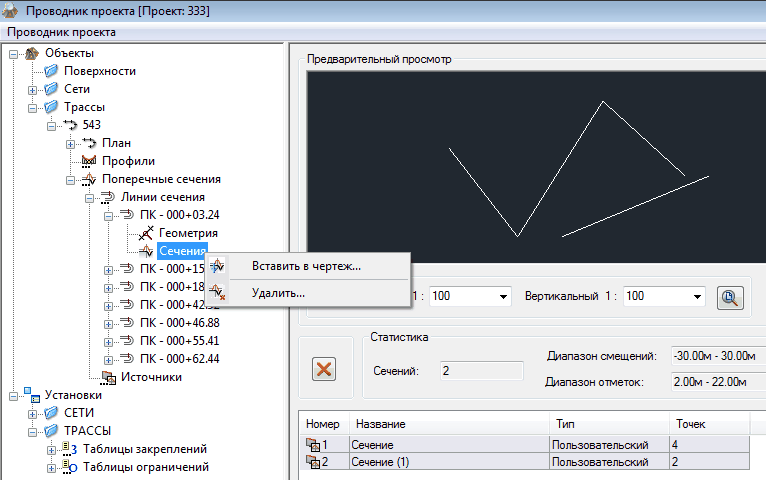Click the zoom magnifier button beside vertical scale
The image size is (766, 480).
tap(731, 297)
